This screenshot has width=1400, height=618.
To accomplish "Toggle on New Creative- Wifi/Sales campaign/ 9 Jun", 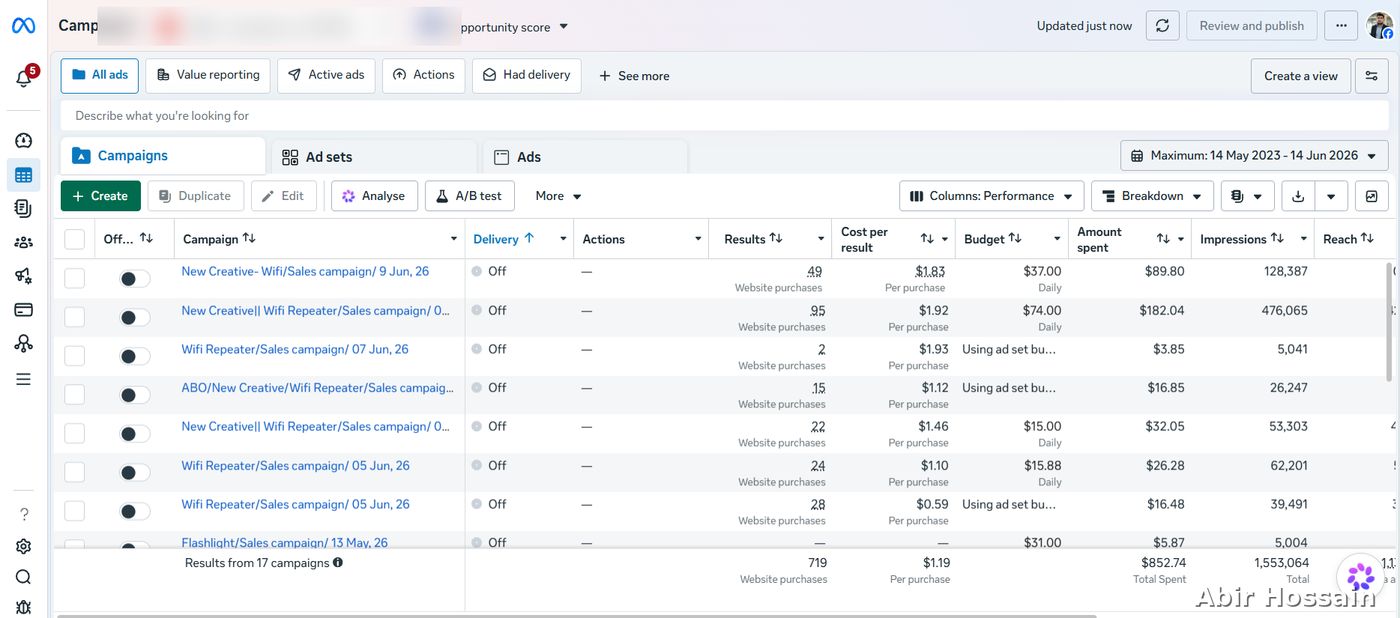I will click(x=134, y=279).
